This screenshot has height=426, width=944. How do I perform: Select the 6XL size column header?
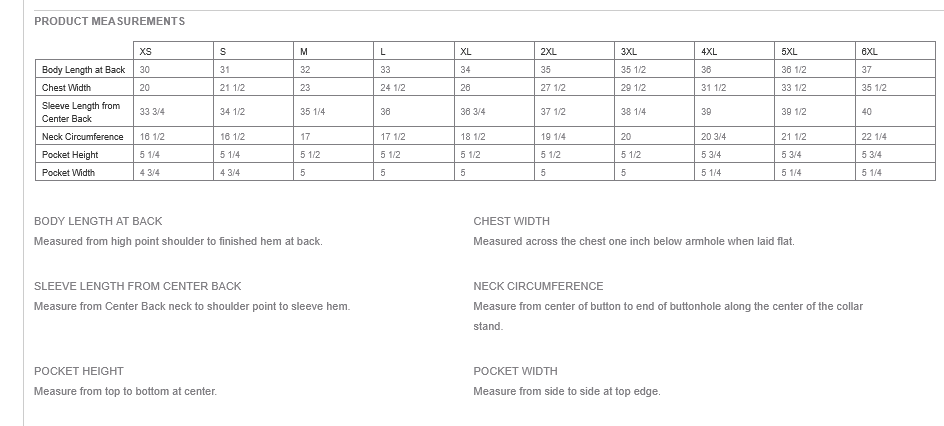pos(869,51)
